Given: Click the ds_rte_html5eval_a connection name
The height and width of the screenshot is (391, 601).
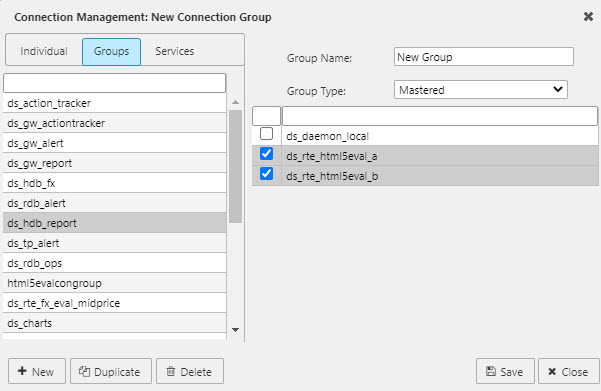Looking at the screenshot, I should (332, 156).
